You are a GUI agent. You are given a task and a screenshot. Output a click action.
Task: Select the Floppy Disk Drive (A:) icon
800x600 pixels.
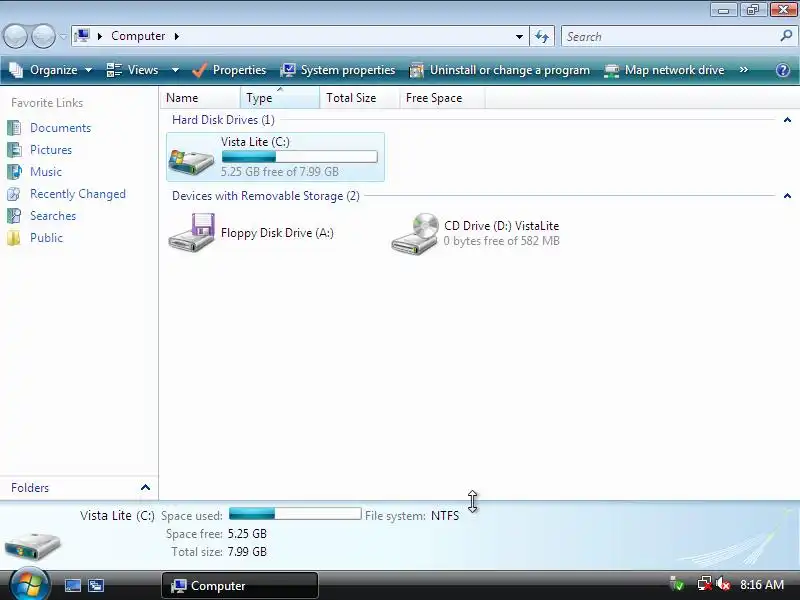click(x=191, y=232)
